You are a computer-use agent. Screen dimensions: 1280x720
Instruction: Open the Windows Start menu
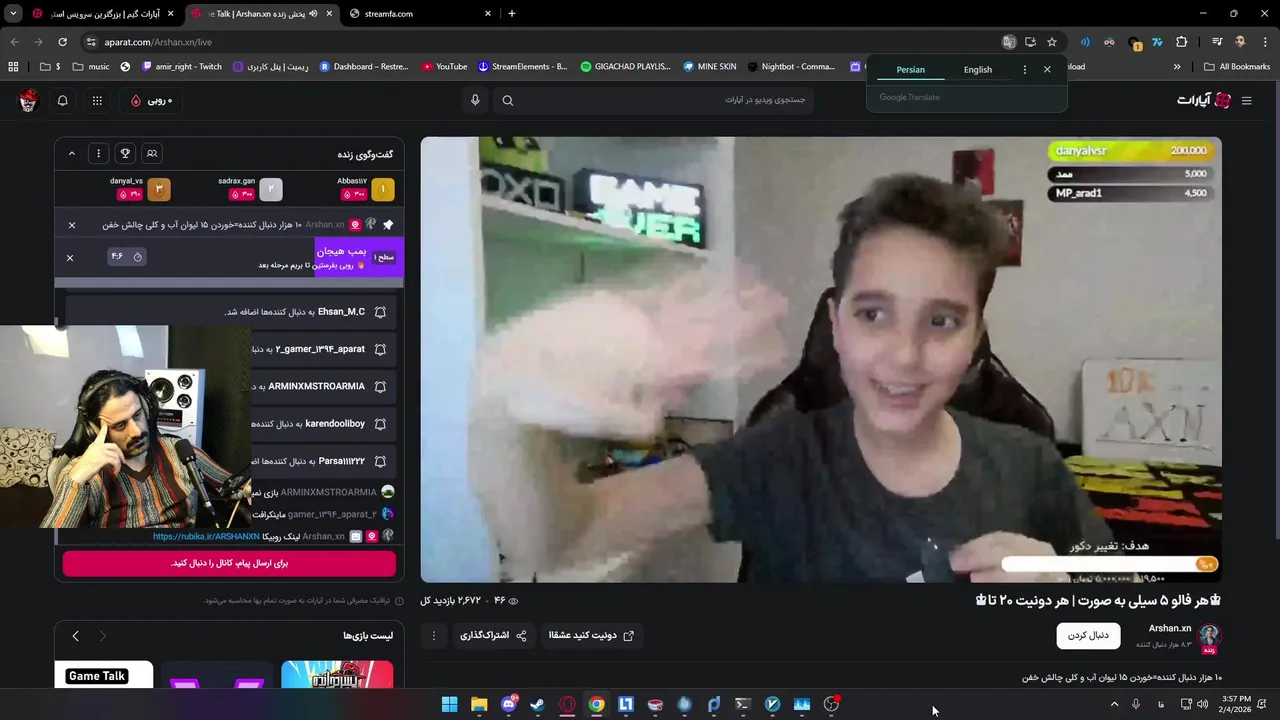(x=450, y=705)
